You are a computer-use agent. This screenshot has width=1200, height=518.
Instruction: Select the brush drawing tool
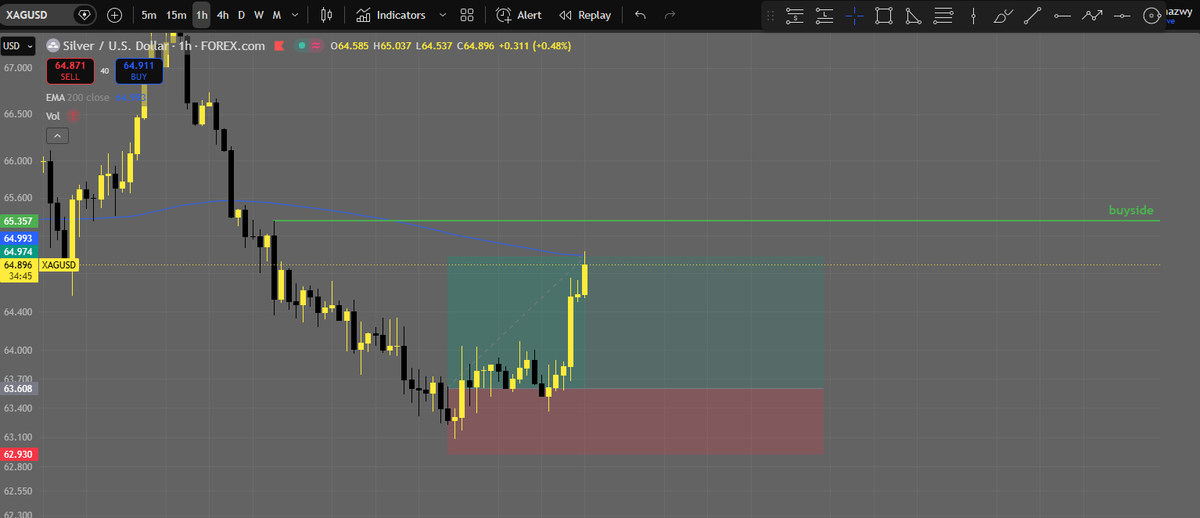click(1003, 15)
